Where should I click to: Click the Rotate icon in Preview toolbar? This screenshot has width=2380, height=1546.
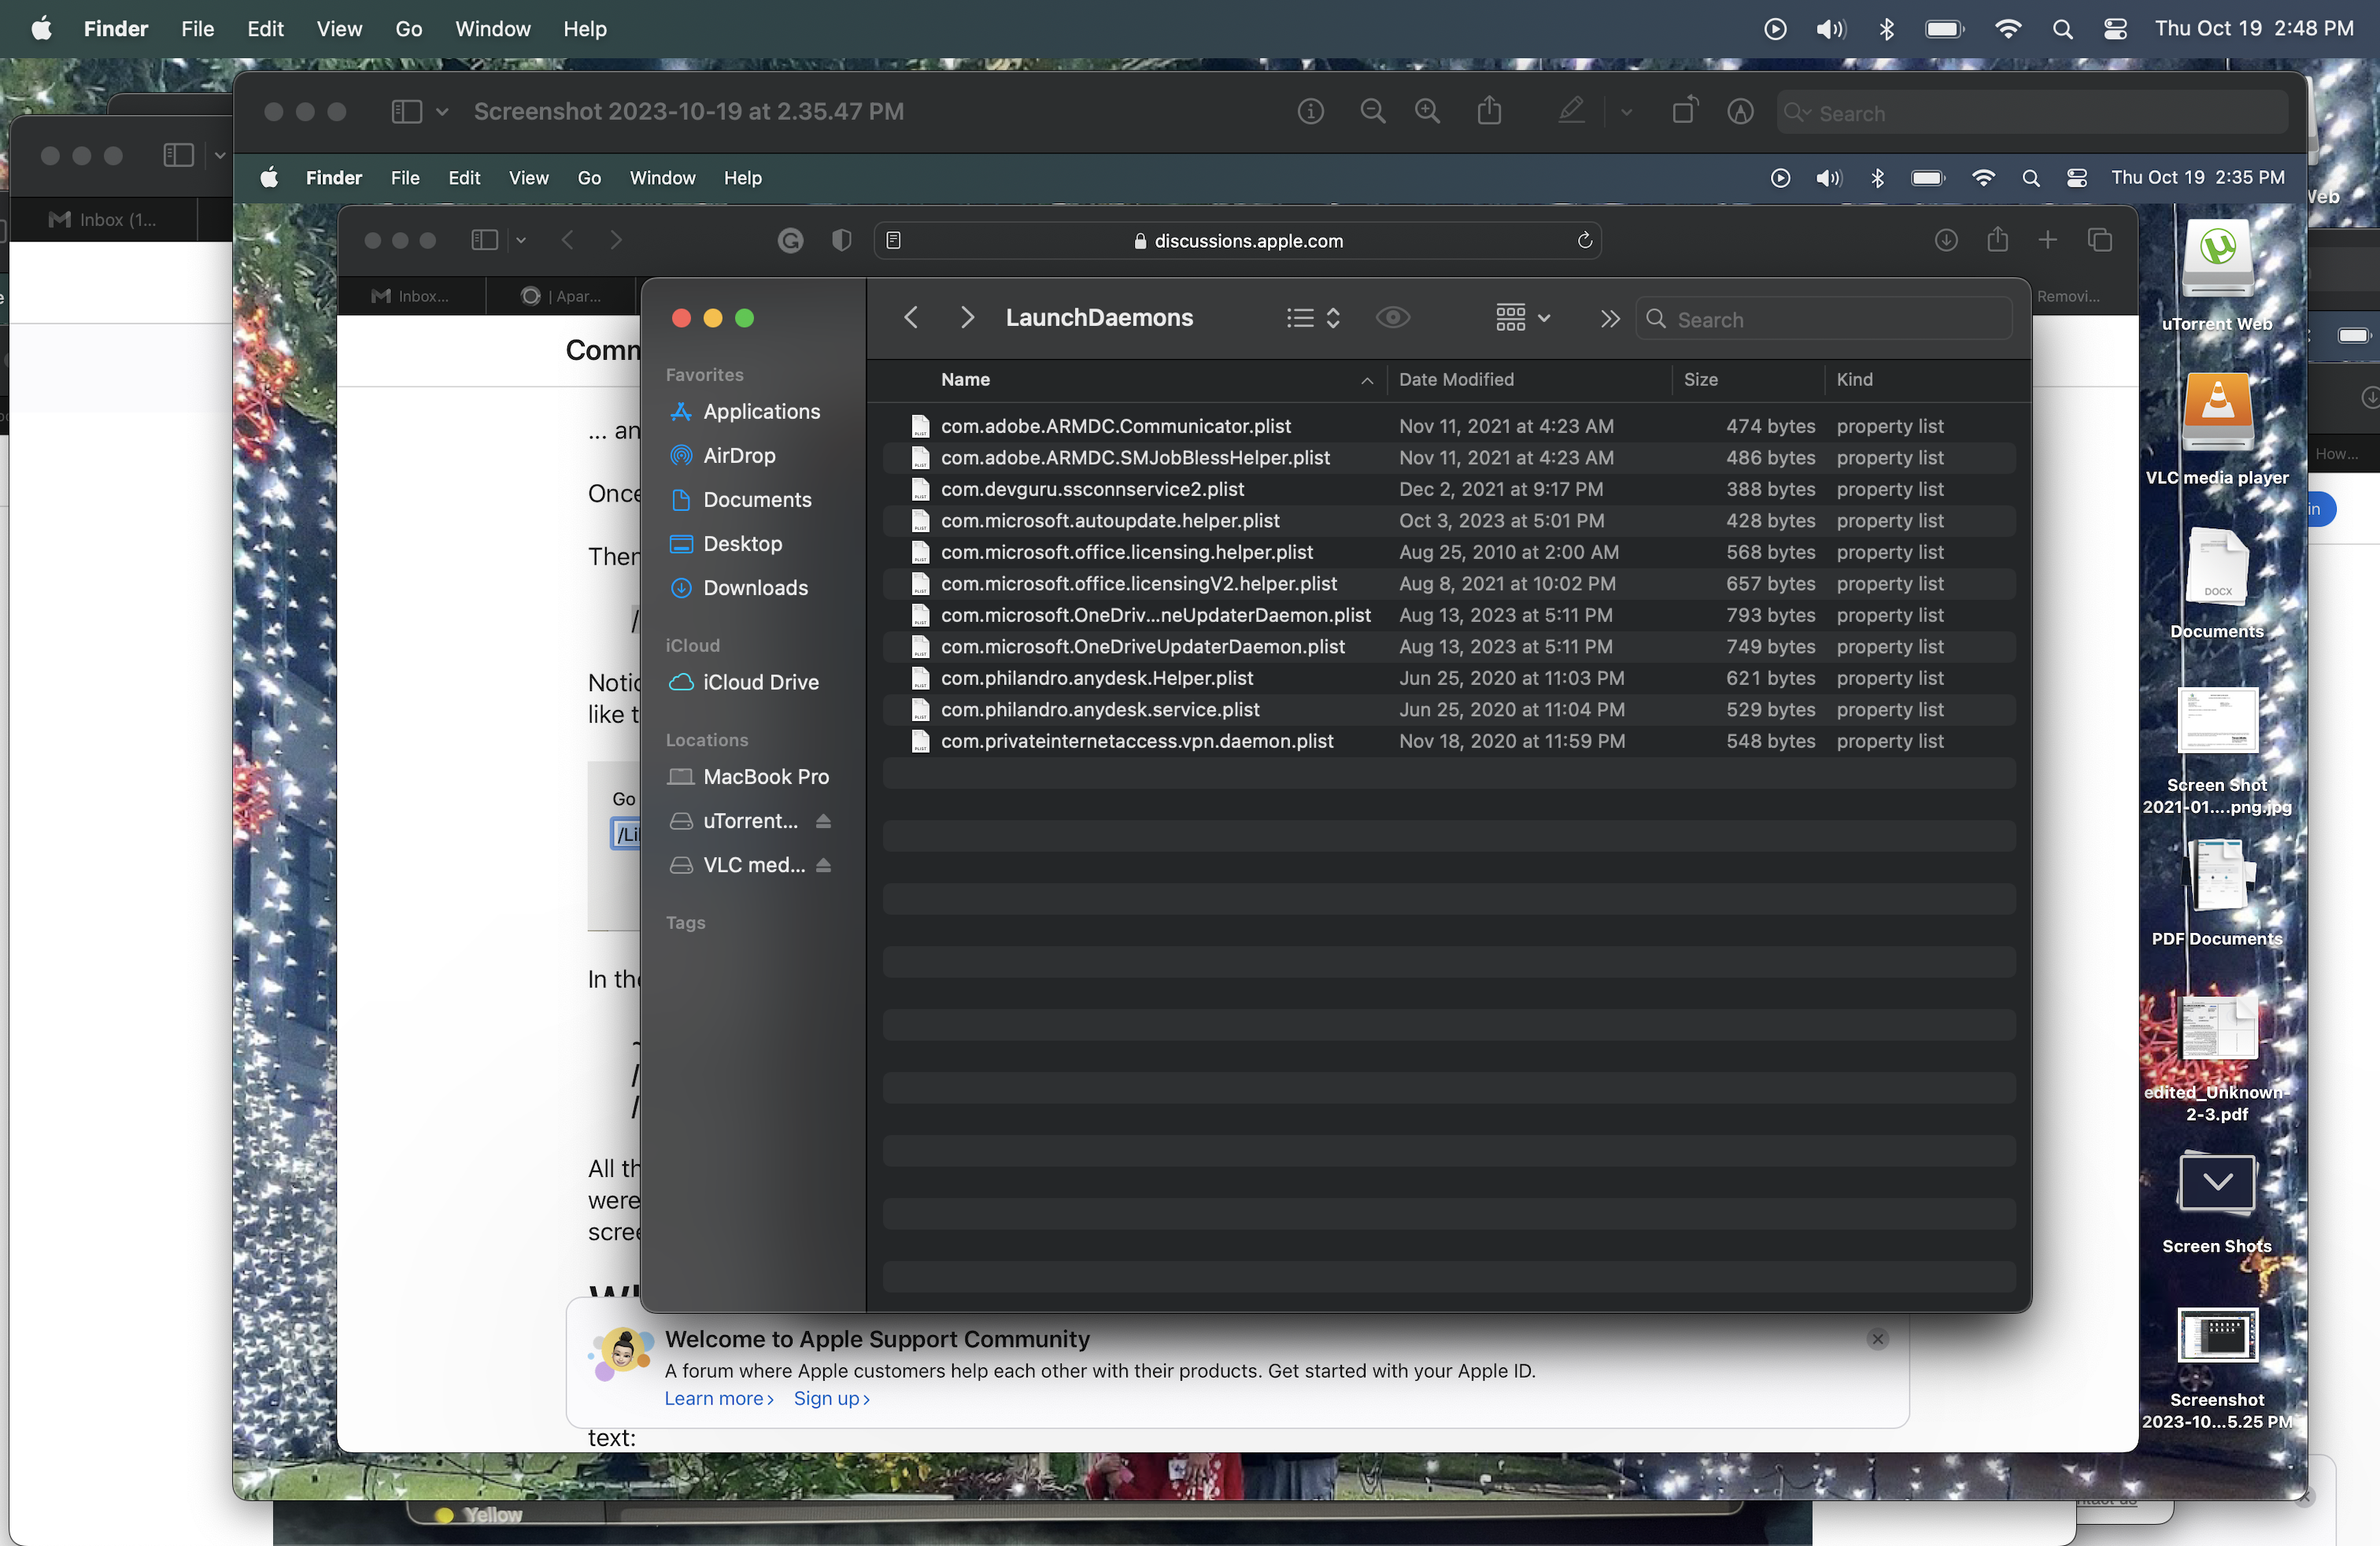[1685, 111]
